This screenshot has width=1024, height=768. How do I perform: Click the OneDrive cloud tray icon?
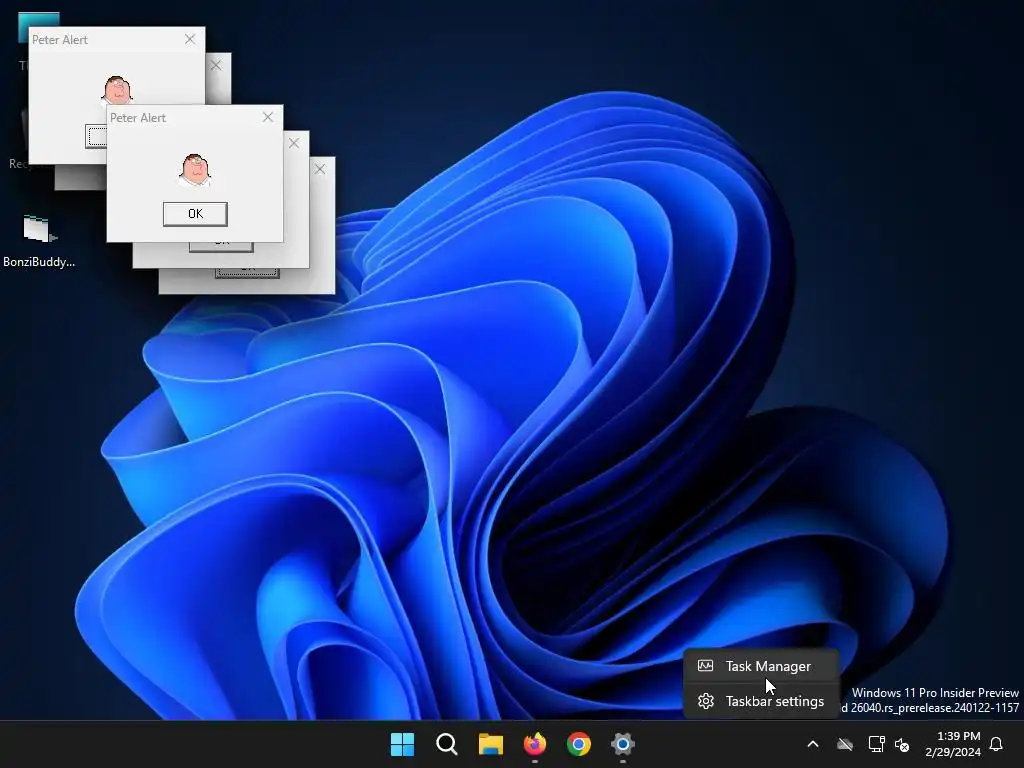click(x=845, y=744)
